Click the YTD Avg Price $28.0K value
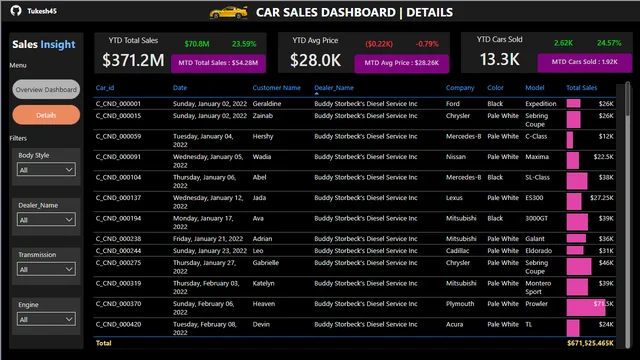The image size is (640, 360). pos(316,60)
